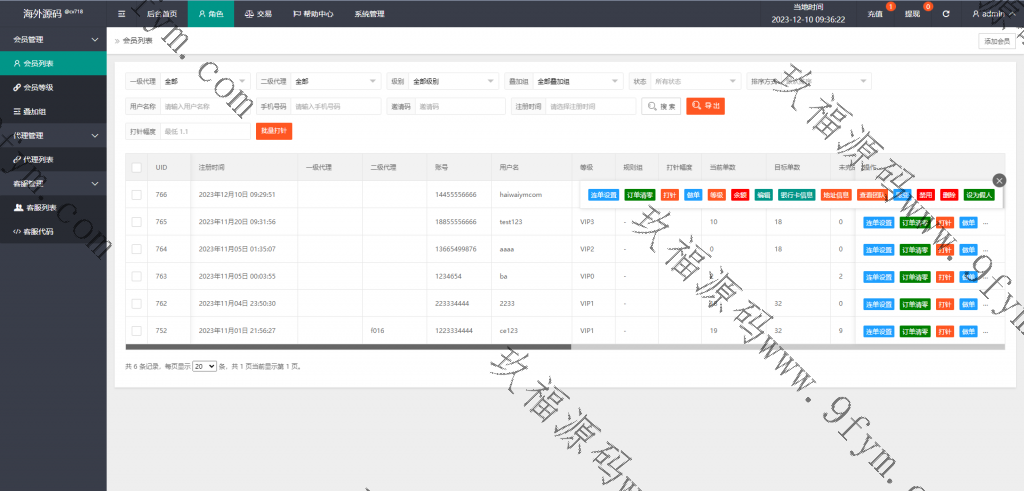Switch to the 交易 top tab
The image size is (1024, 491).
(x=258, y=14)
